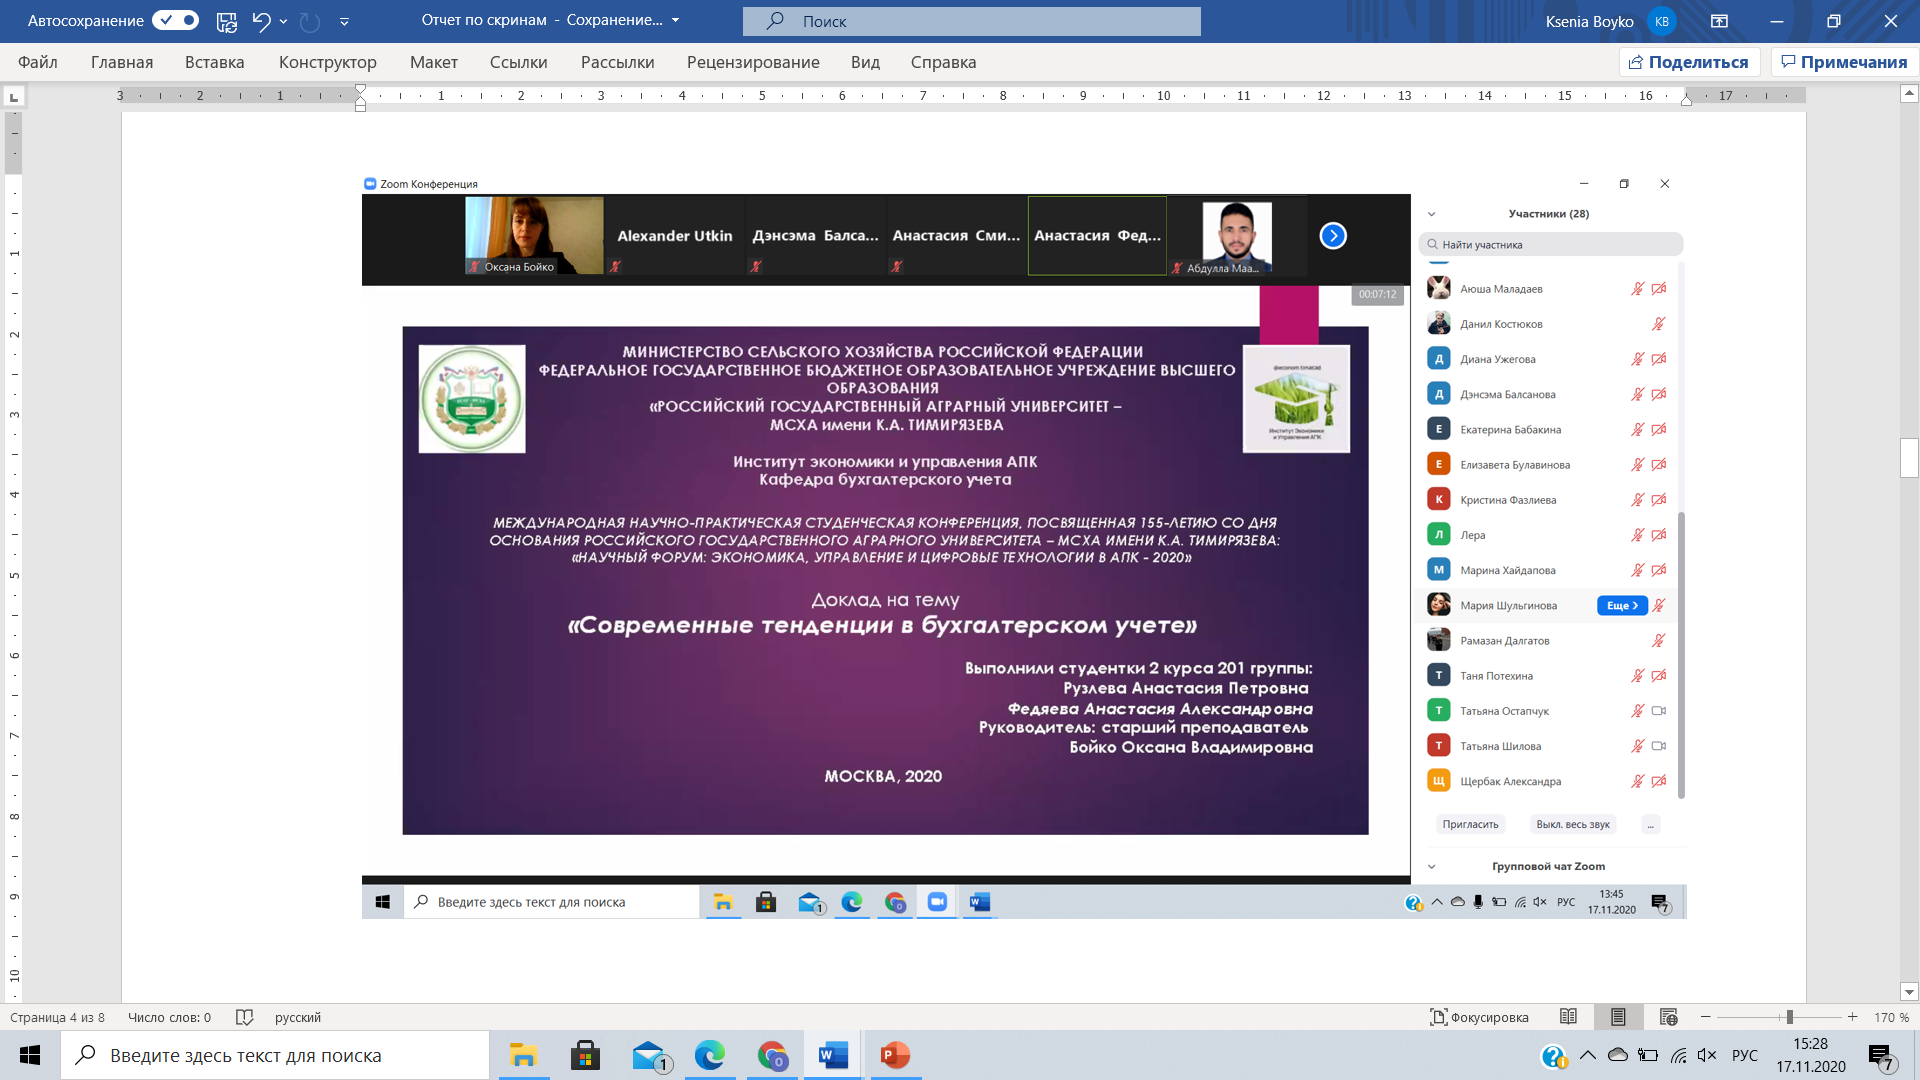This screenshot has height=1080, width=1920.
Task: Click the Save icon in the title bar
Action: pyautogui.click(x=227, y=21)
